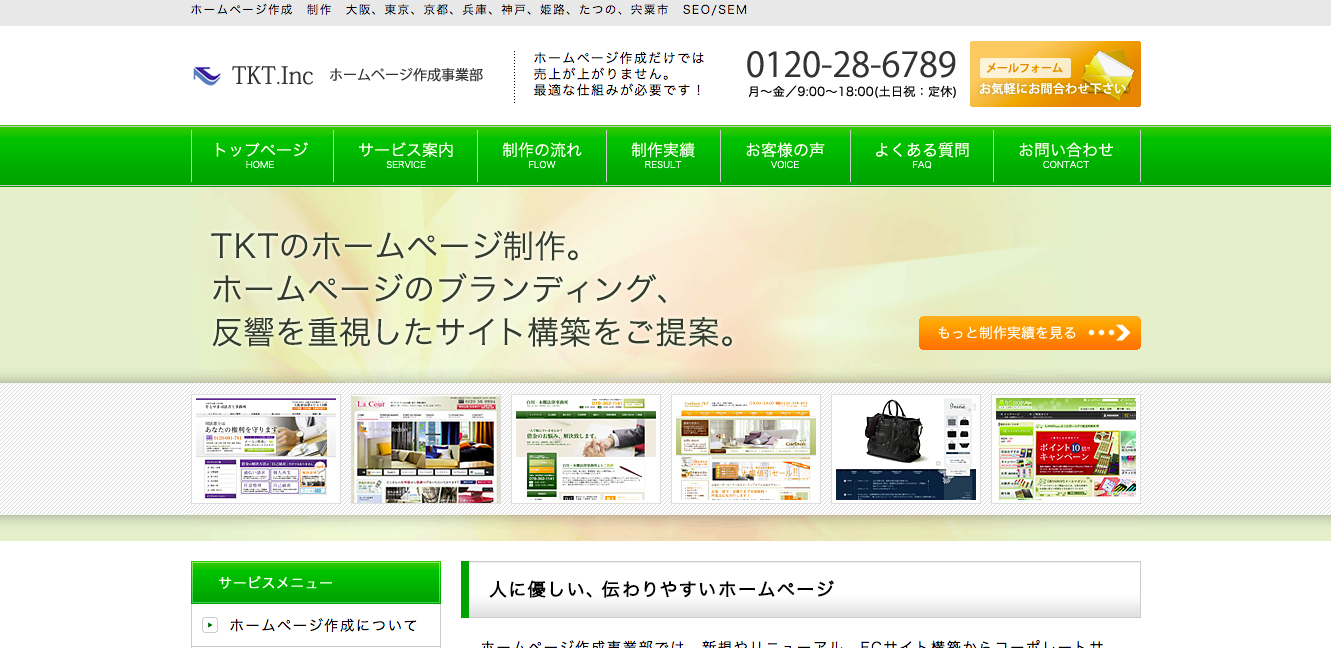Screen dimensions: 1331x648
Task: Open the orange furniture sale site thumbnail
Action: 746,449
